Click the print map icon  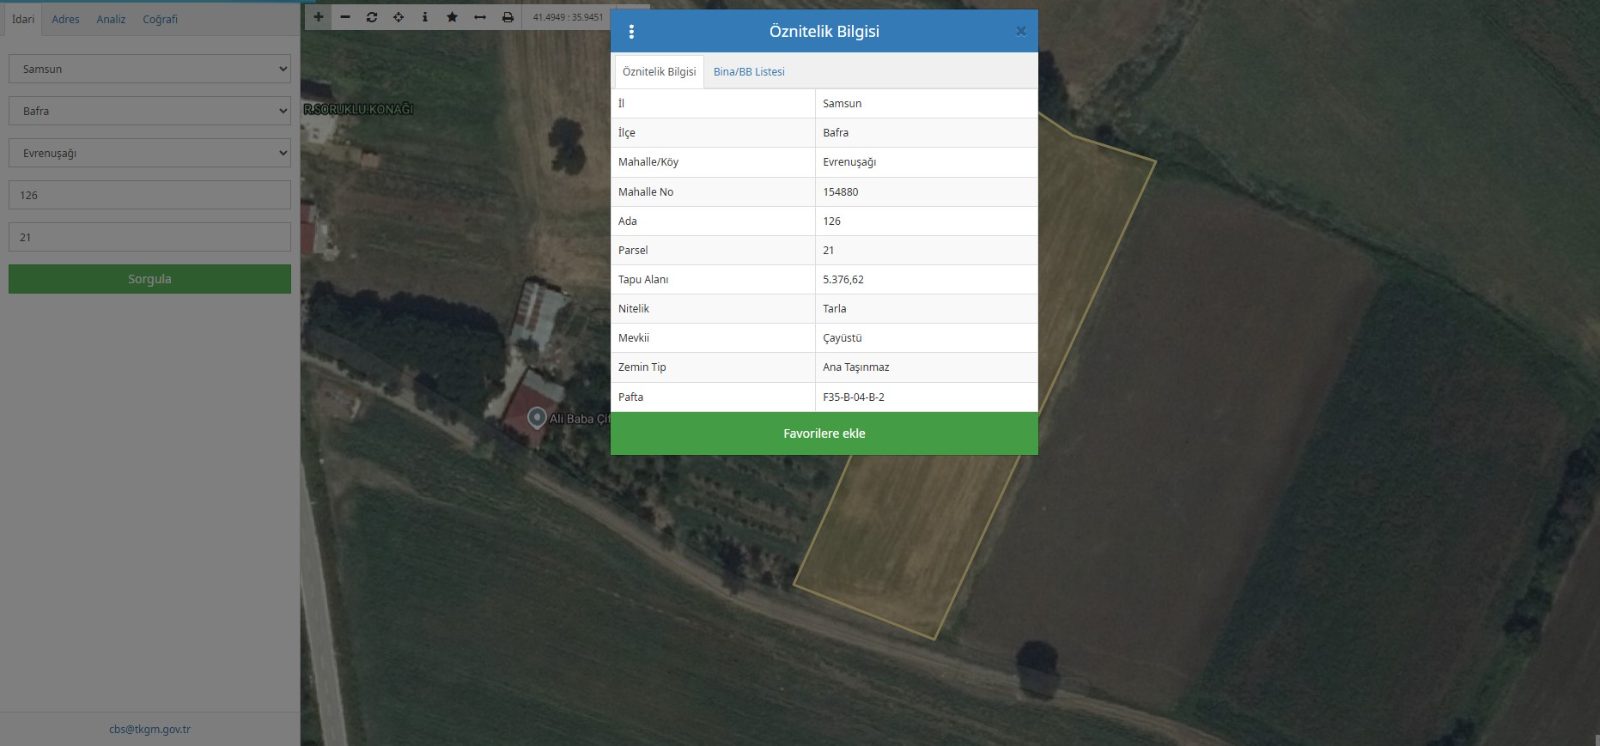(508, 17)
